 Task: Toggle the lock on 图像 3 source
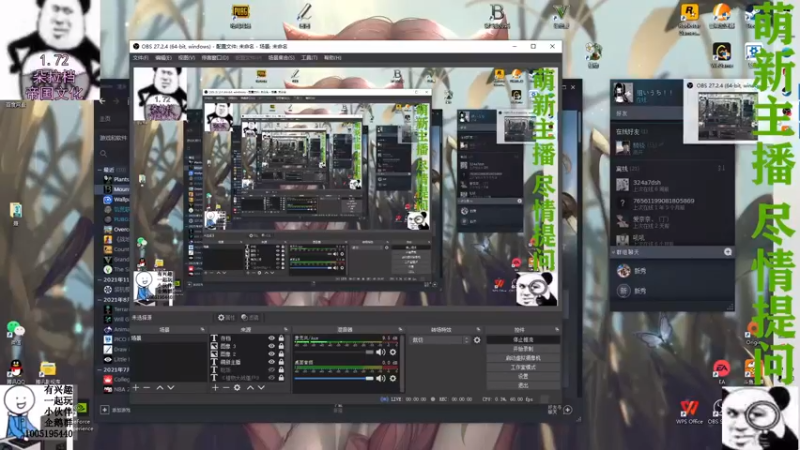coord(281,346)
